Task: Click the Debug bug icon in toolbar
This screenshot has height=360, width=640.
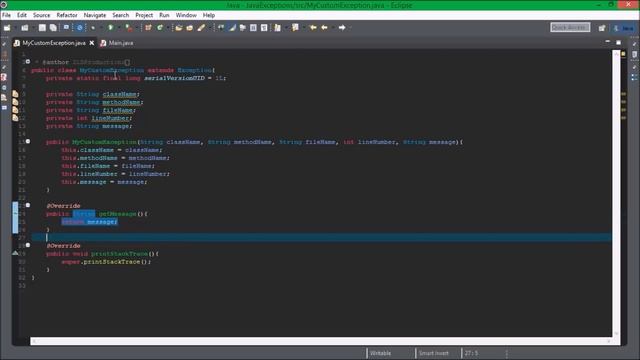Action: click(x=93, y=28)
